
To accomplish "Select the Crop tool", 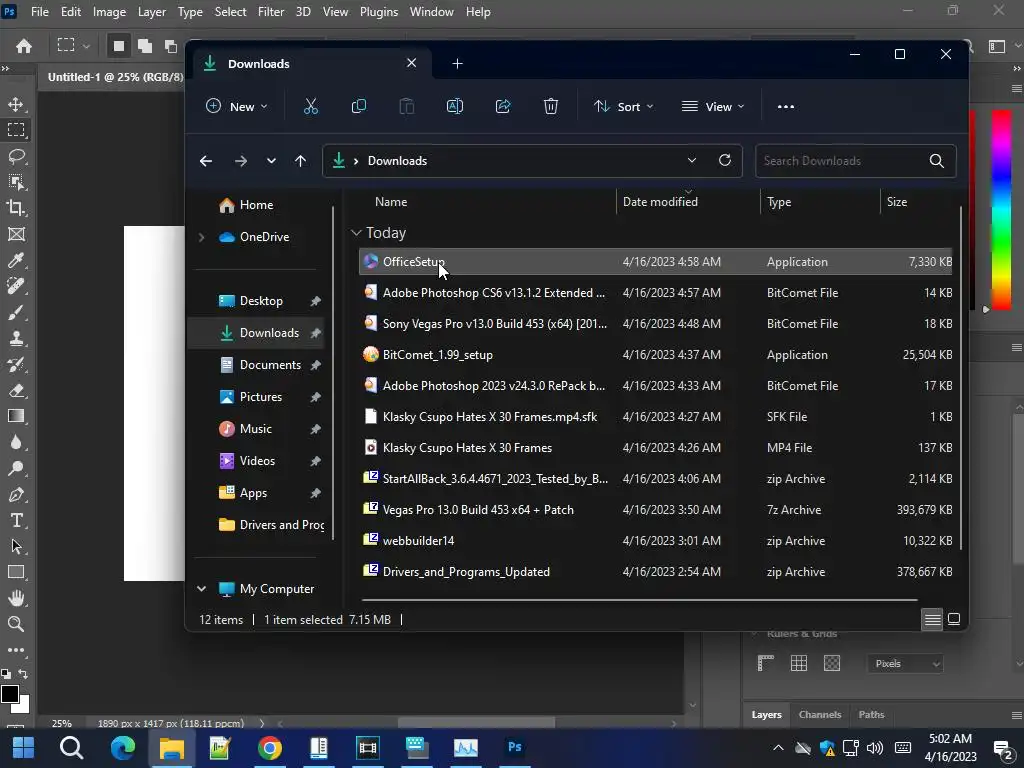I will (x=16, y=208).
